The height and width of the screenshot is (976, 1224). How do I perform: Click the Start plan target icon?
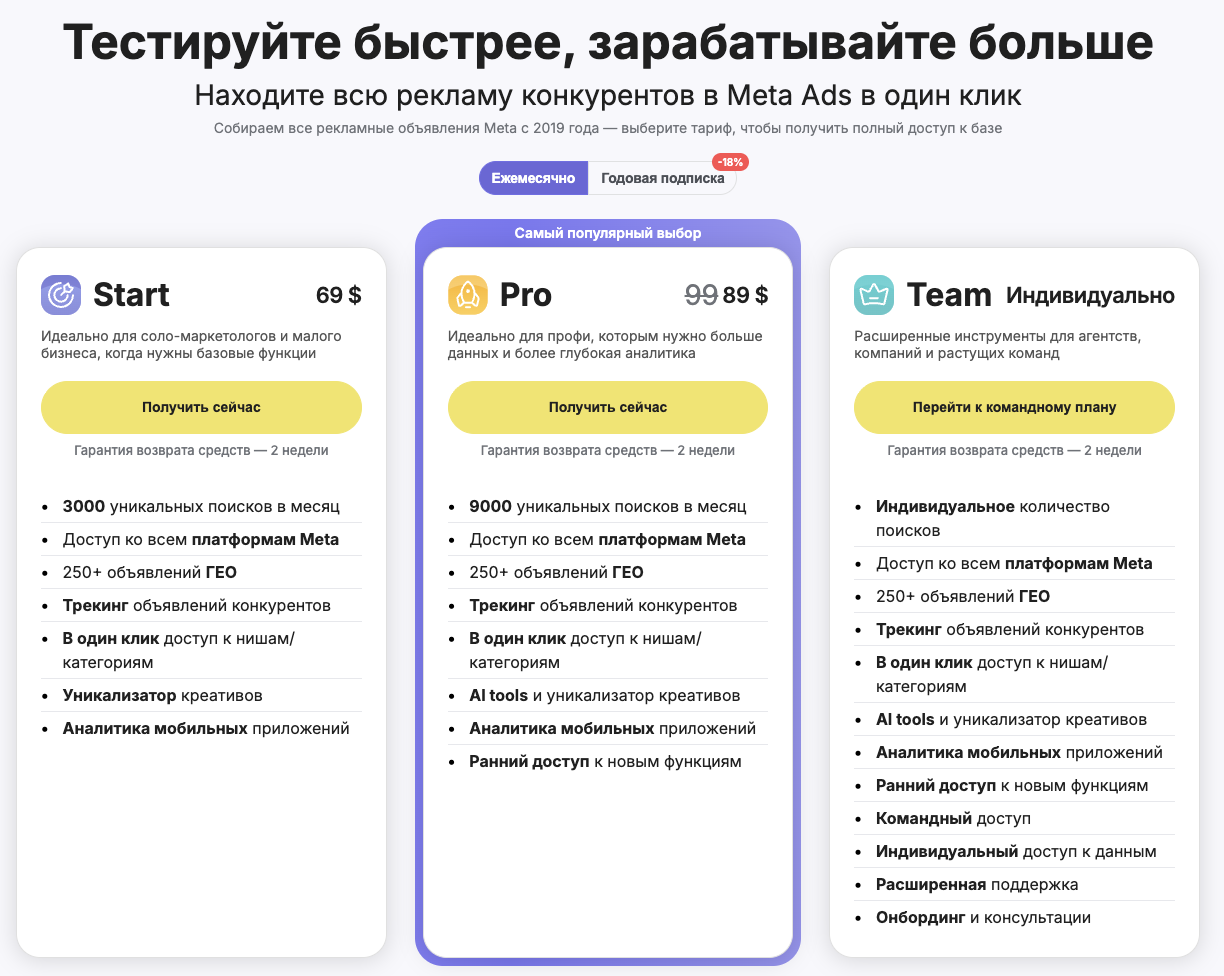click(x=61, y=295)
